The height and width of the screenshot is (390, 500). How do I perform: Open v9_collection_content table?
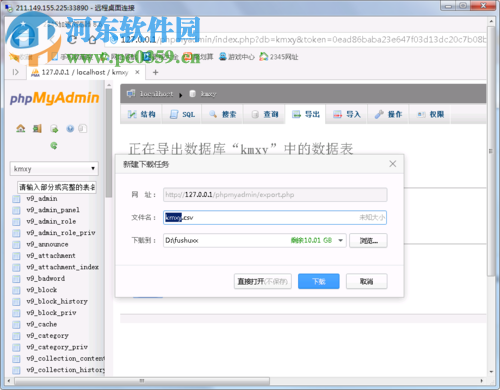66,358
